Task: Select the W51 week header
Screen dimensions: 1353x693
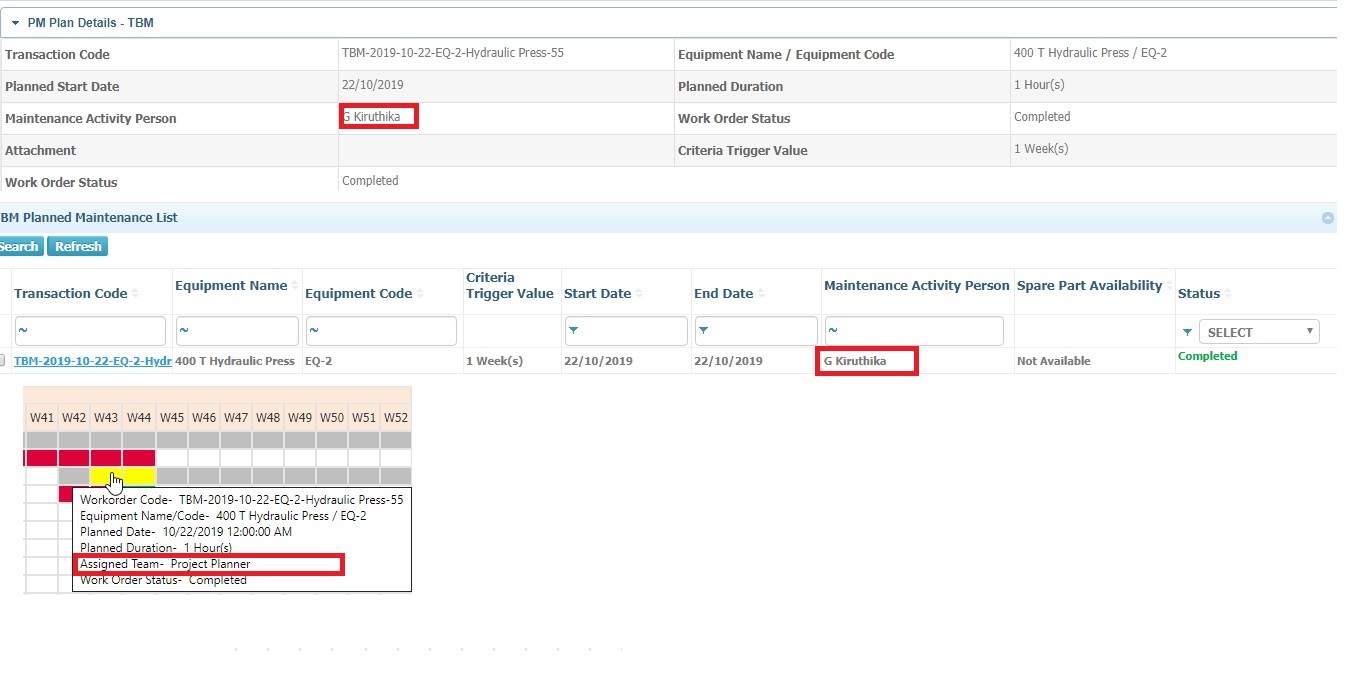Action: [364, 417]
